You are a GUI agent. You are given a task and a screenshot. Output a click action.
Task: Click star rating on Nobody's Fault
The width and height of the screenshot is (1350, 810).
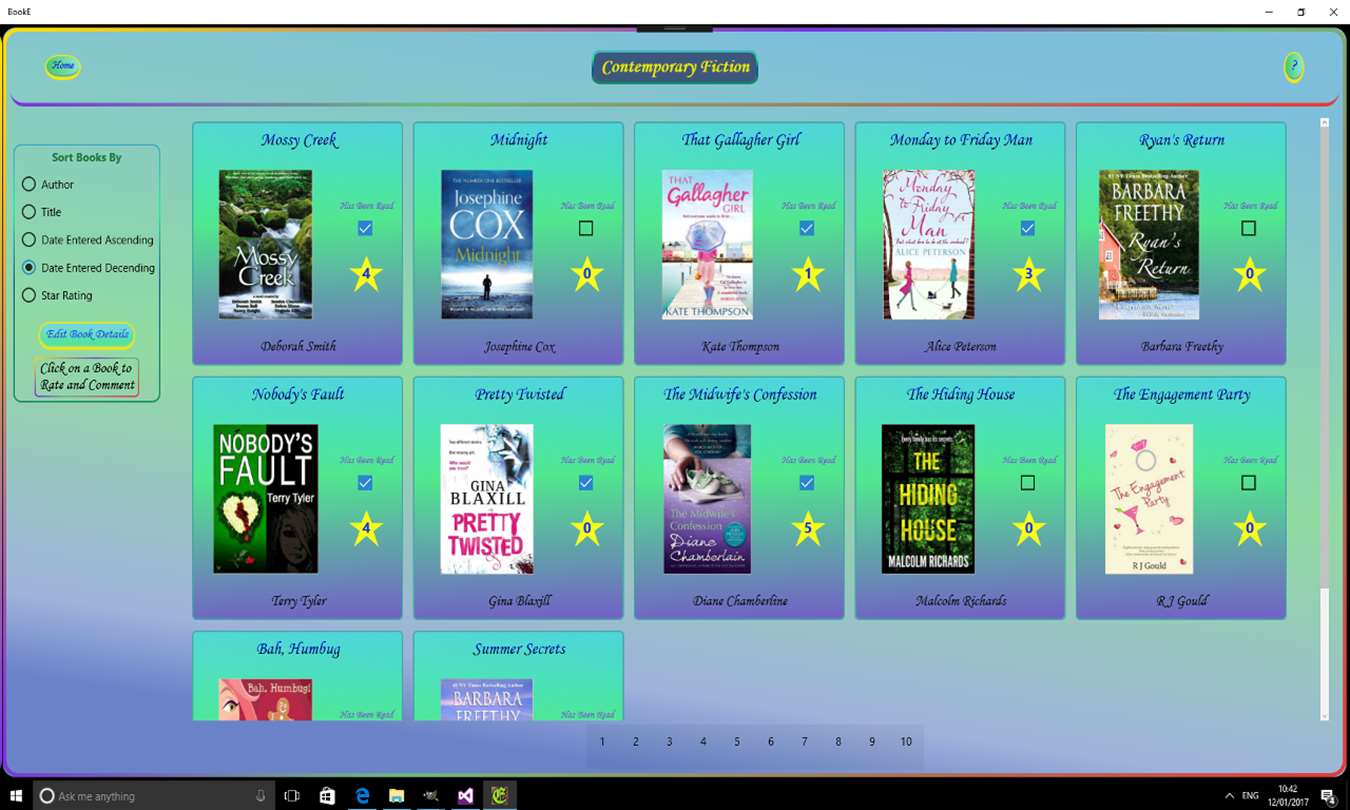coord(366,528)
